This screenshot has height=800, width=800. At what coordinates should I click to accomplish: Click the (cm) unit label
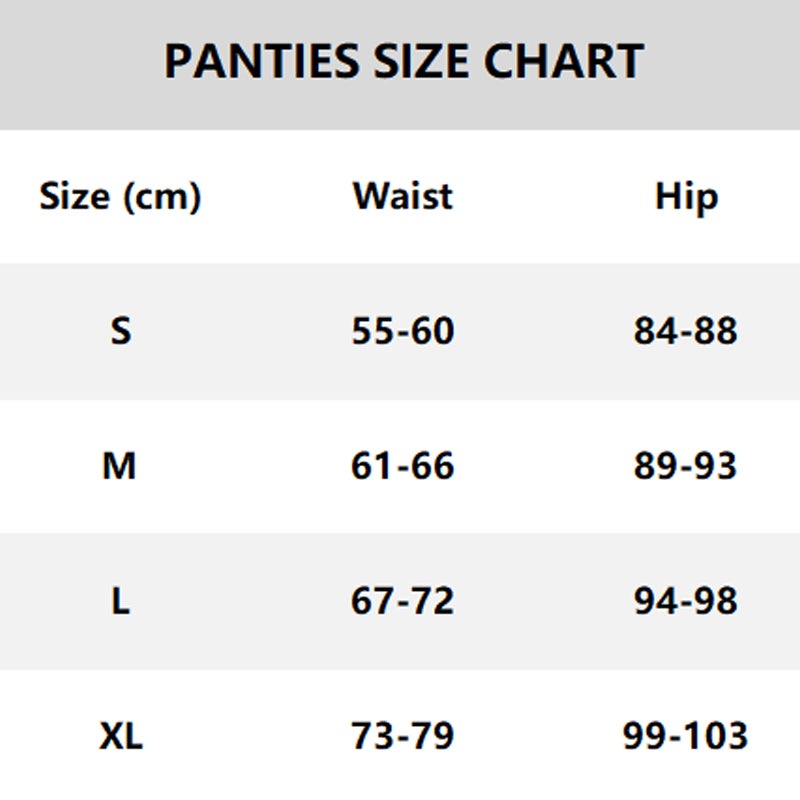point(161,196)
